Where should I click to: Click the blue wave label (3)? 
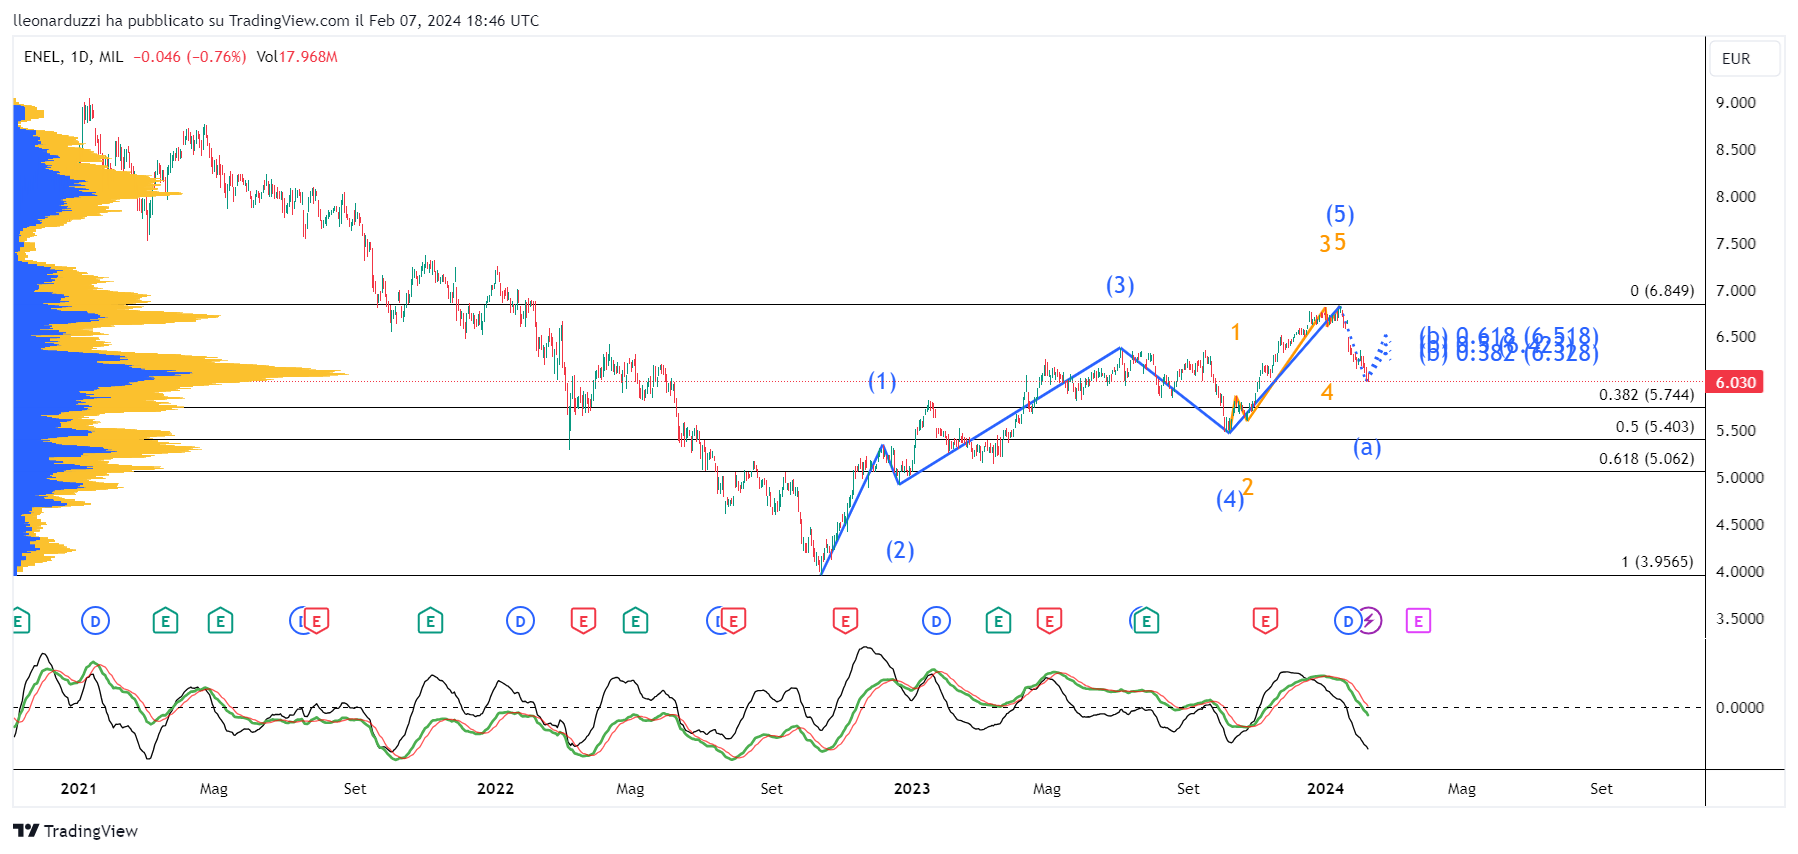[x=1120, y=286]
